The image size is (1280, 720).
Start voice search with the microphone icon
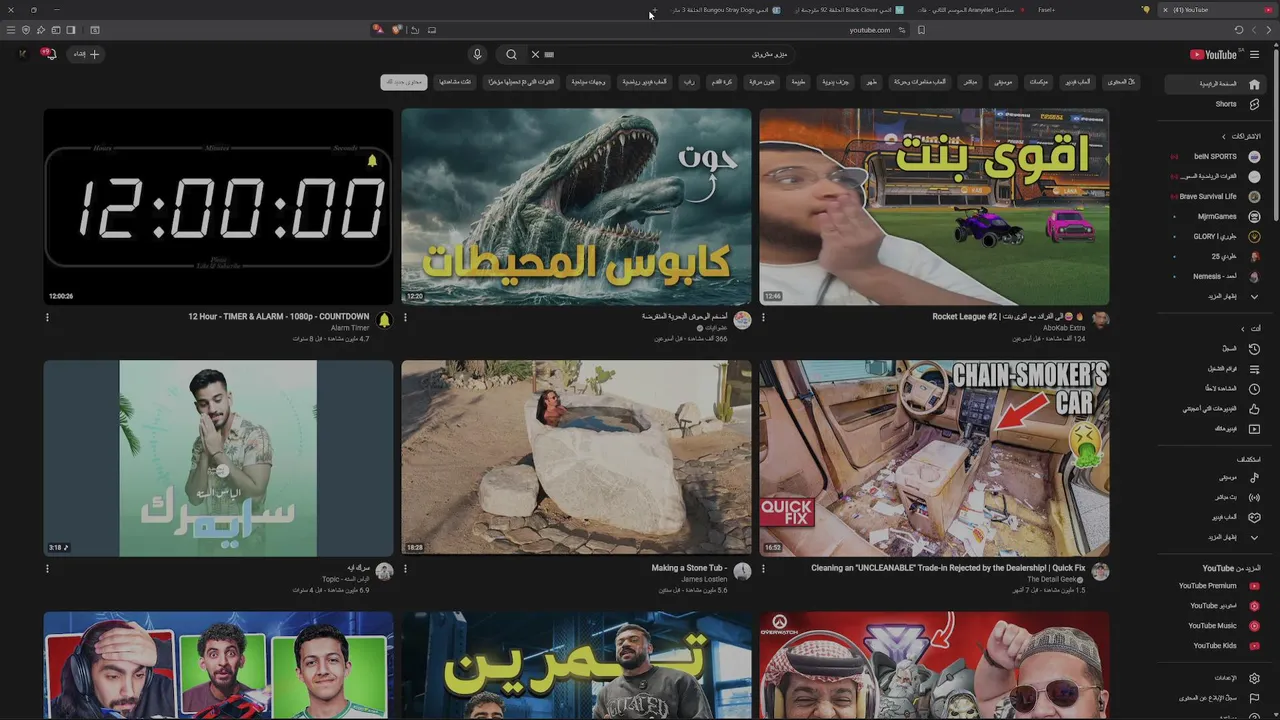coord(477,55)
